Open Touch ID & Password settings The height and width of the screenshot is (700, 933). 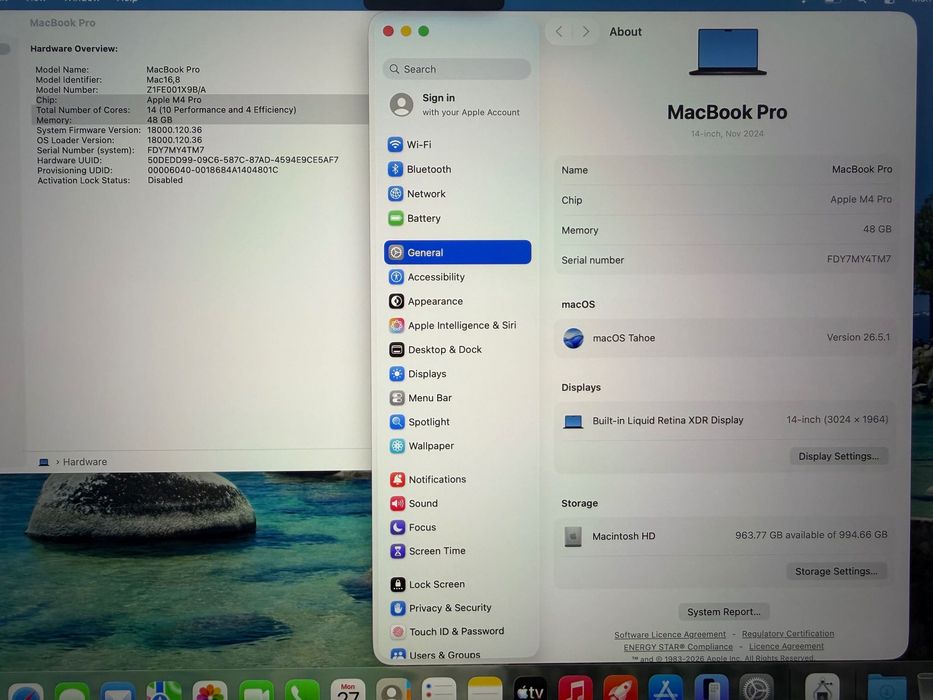[x=447, y=632]
